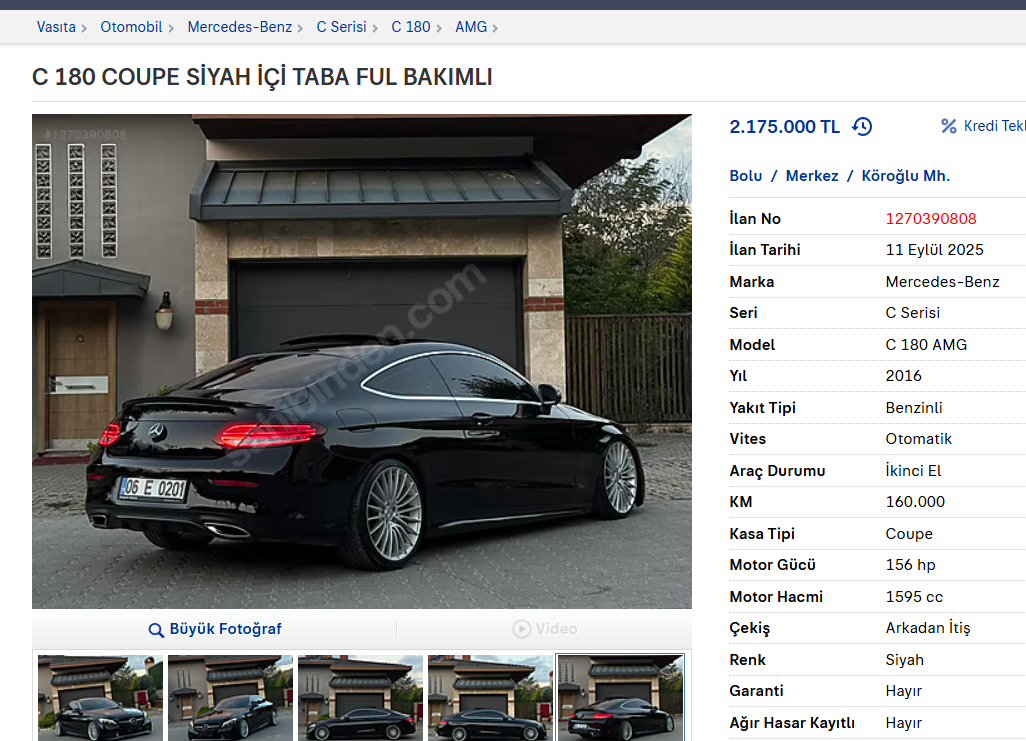Image resolution: width=1026 pixels, height=741 pixels.
Task: Select the fifth thumbnail, highlighted rear view
Action: click(x=620, y=698)
